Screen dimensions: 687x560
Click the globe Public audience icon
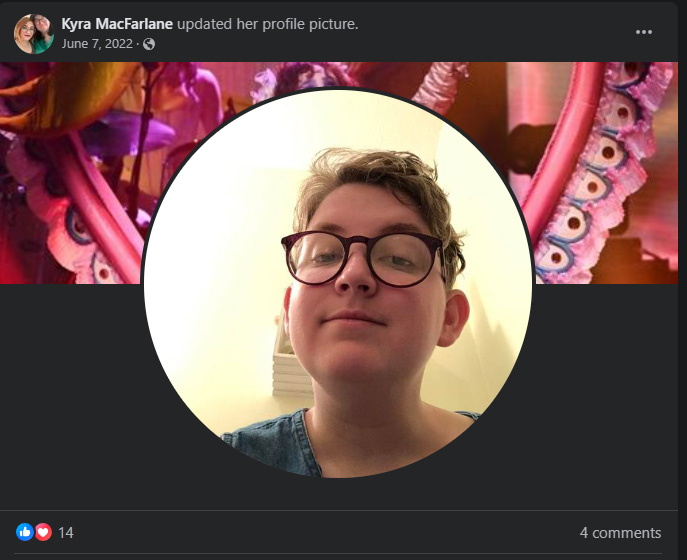click(149, 44)
